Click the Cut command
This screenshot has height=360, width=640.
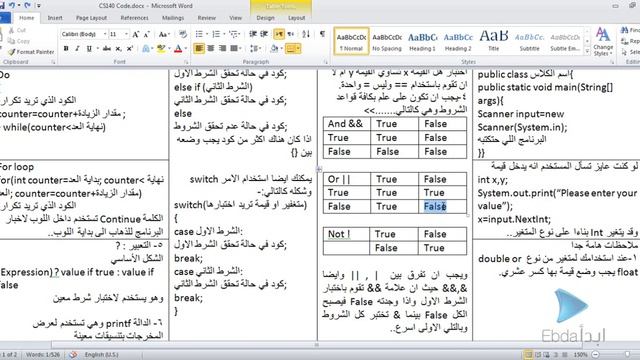18,30
